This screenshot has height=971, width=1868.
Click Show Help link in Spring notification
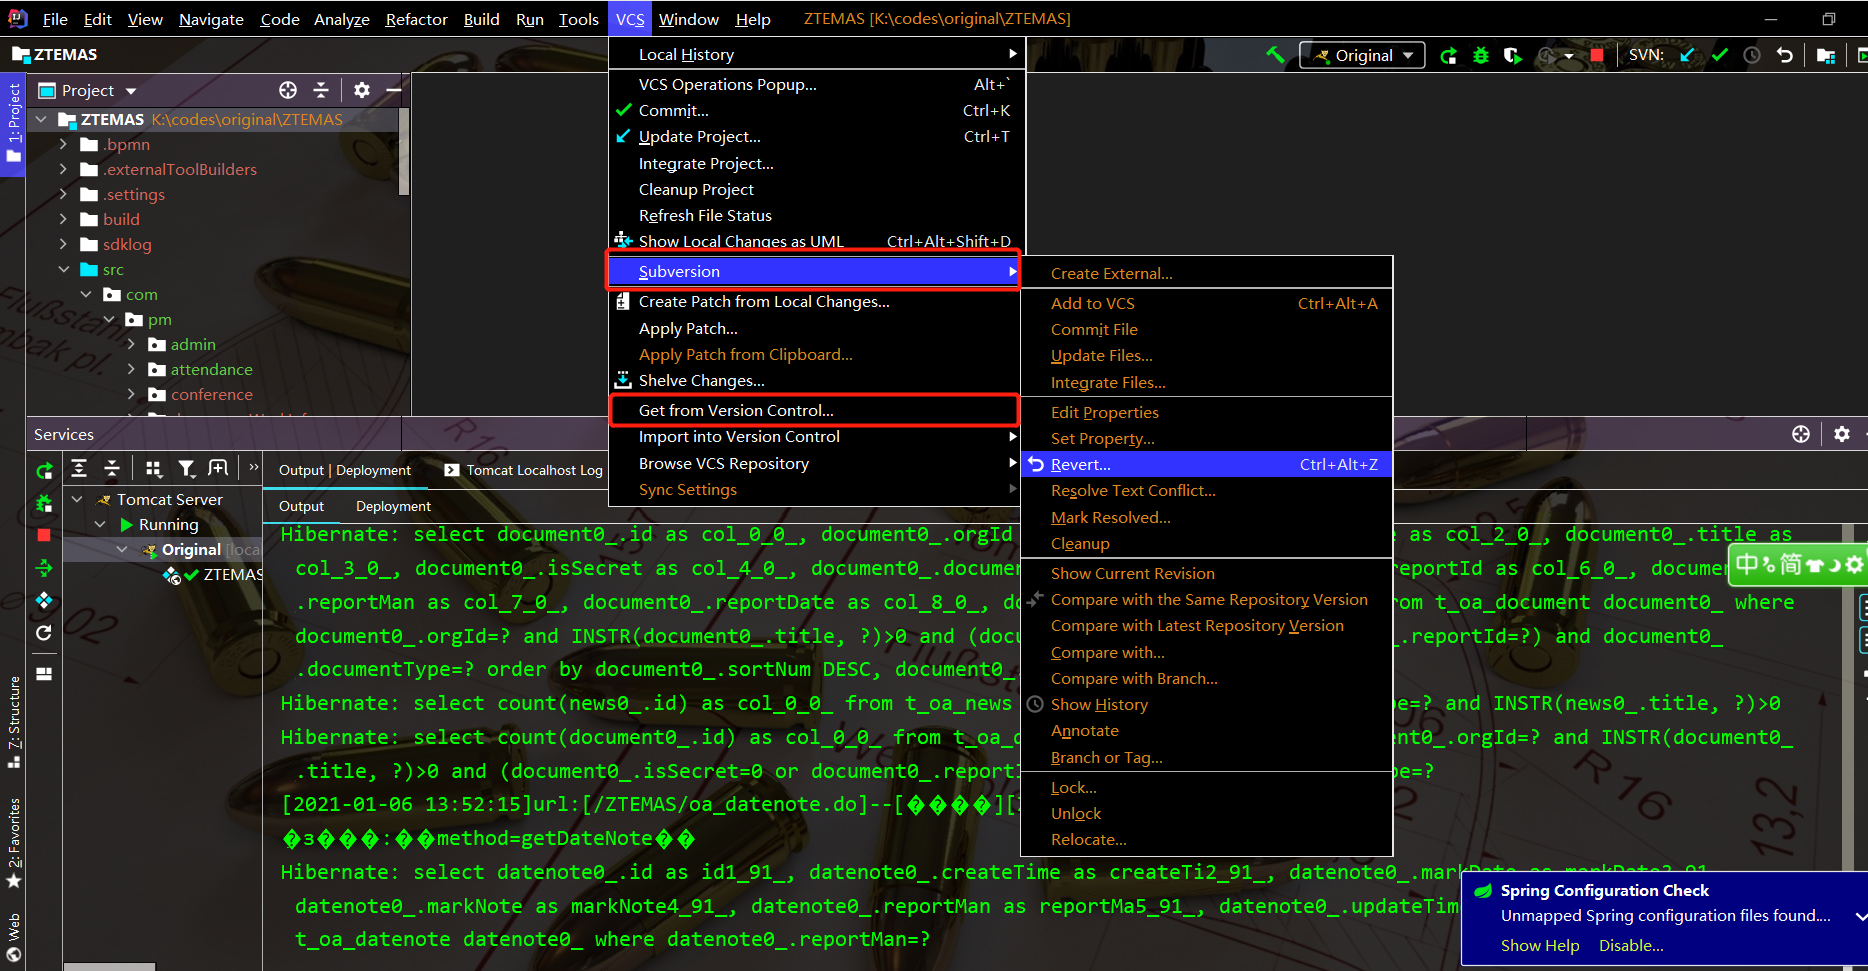1540,945
